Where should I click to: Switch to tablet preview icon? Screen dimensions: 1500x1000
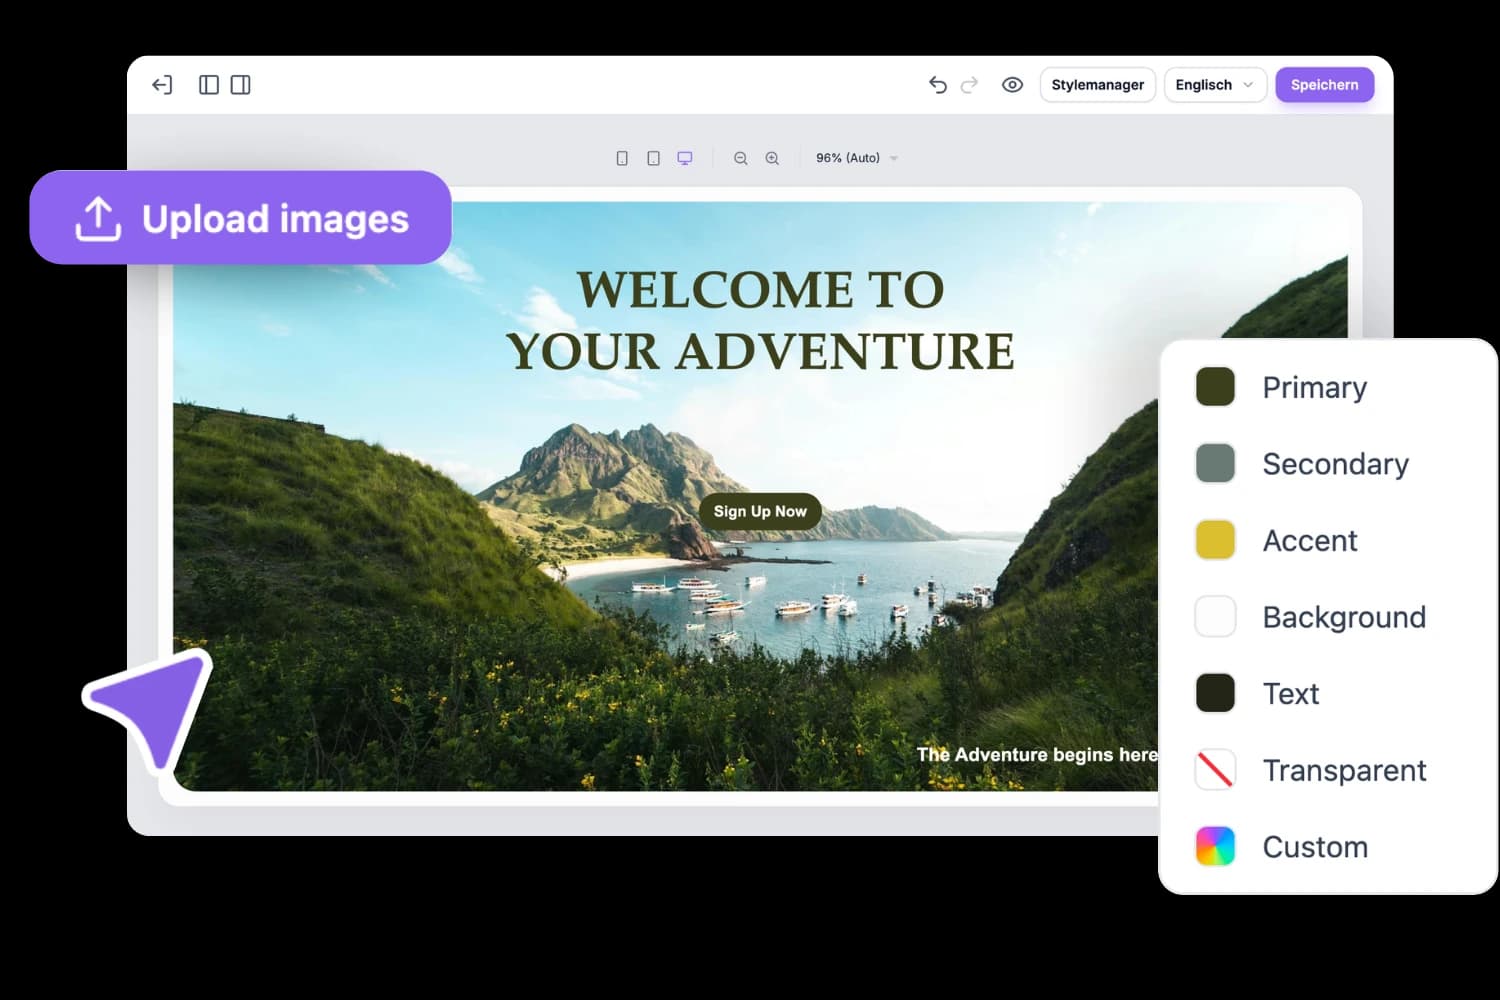[x=653, y=157]
